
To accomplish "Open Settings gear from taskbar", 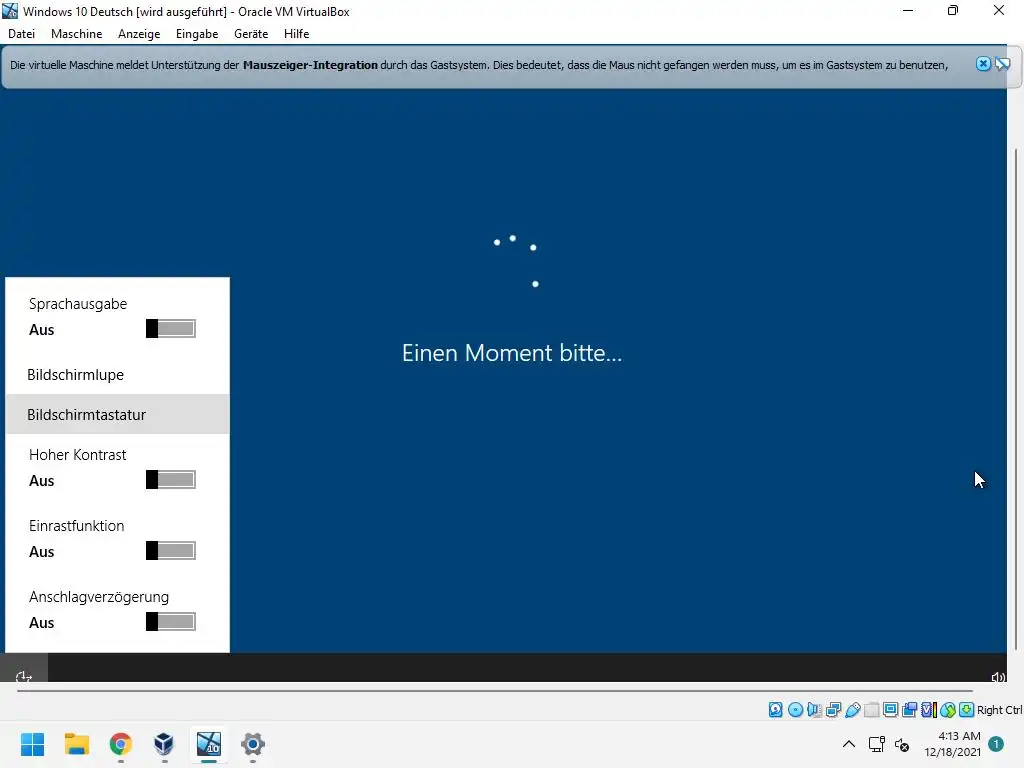I will click(253, 744).
